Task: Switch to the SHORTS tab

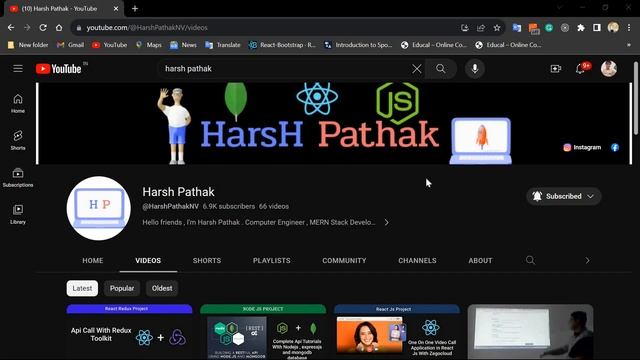Action: click(x=207, y=260)
